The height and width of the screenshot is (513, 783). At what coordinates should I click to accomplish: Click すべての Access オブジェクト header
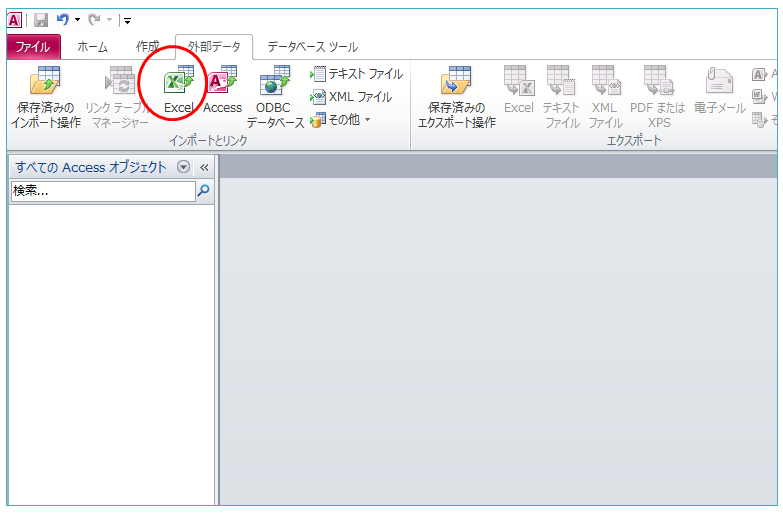pos(90,167)
